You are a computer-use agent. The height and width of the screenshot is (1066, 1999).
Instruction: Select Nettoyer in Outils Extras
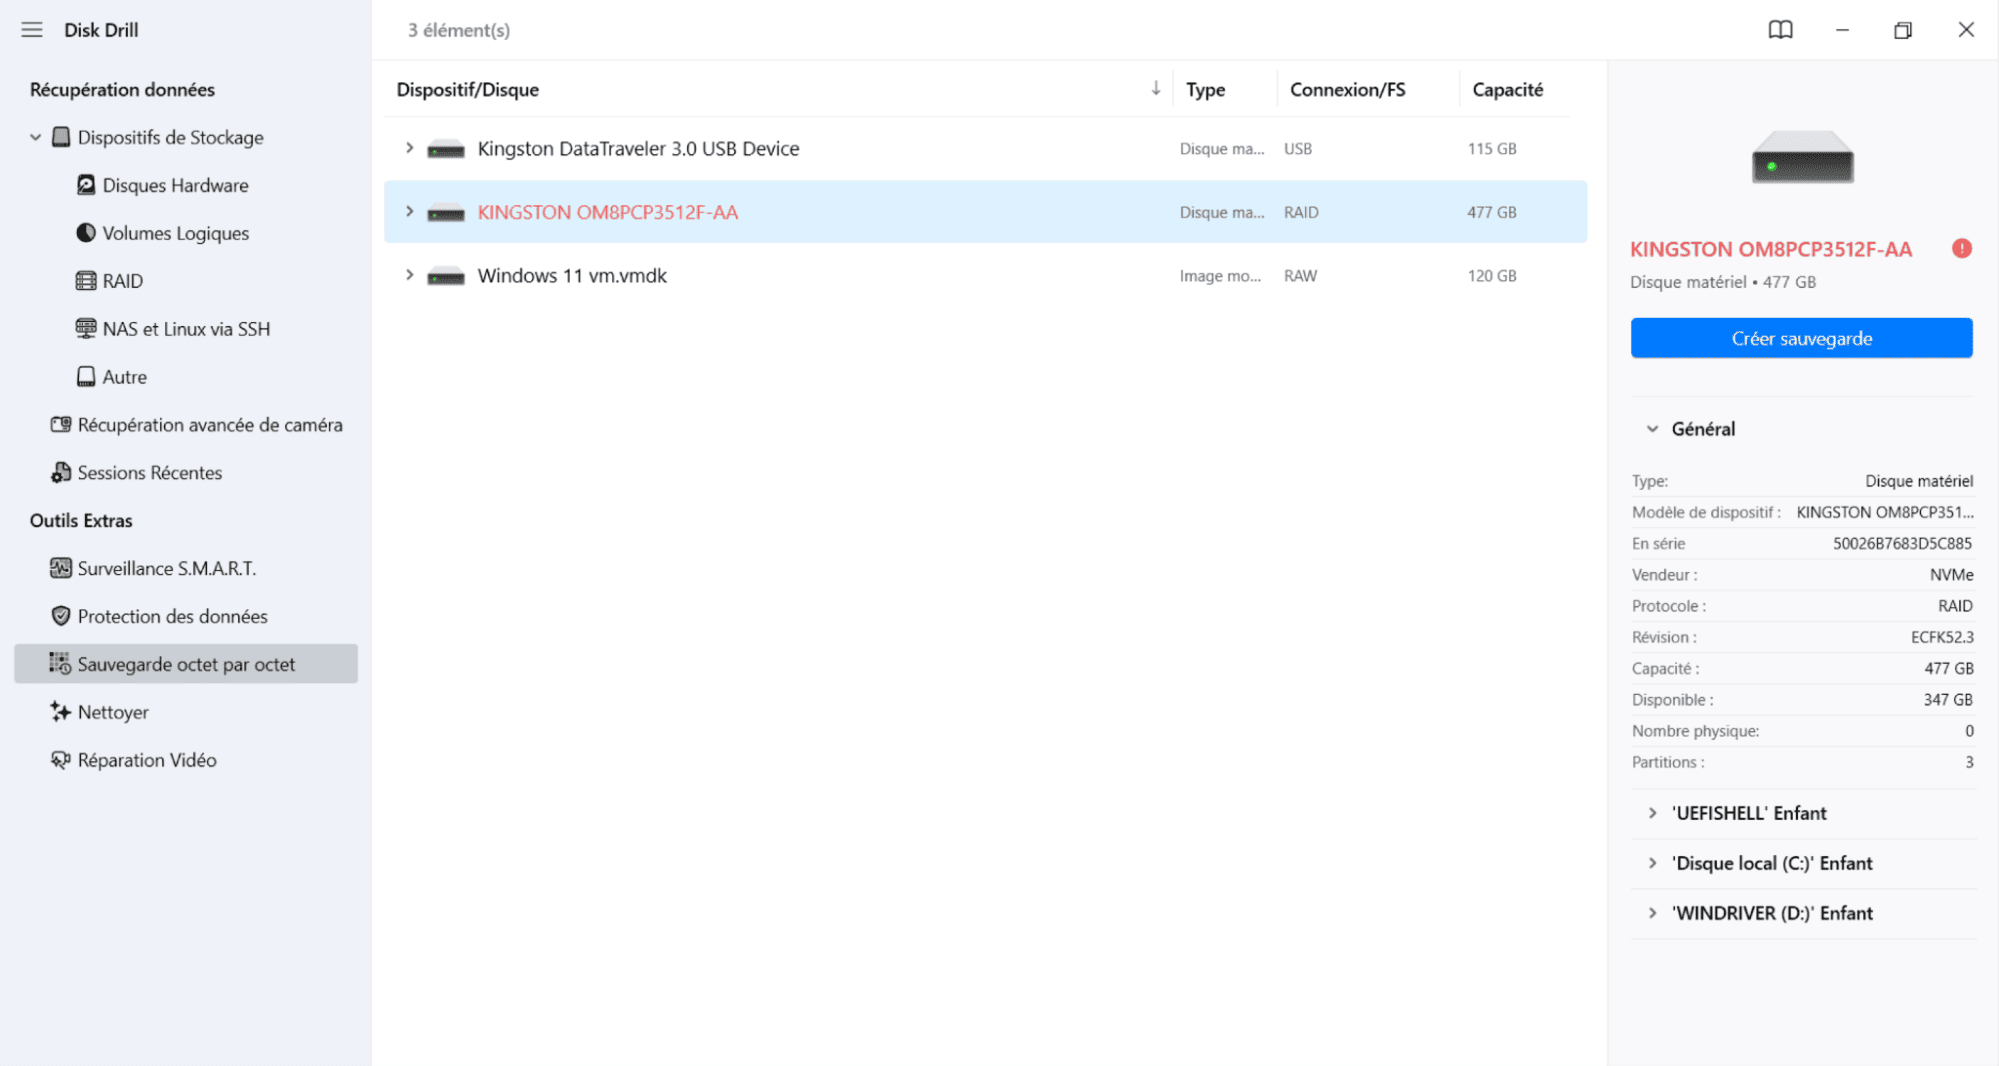[113, 712]
